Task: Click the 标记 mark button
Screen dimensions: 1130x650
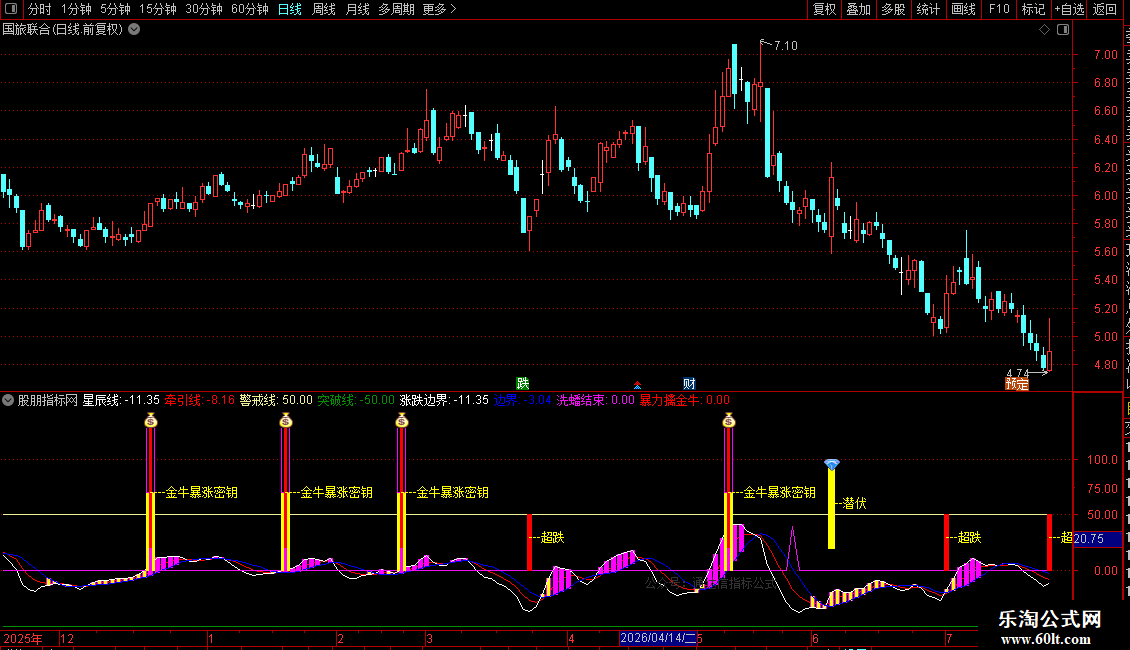Action: (x=1033, y=9)
